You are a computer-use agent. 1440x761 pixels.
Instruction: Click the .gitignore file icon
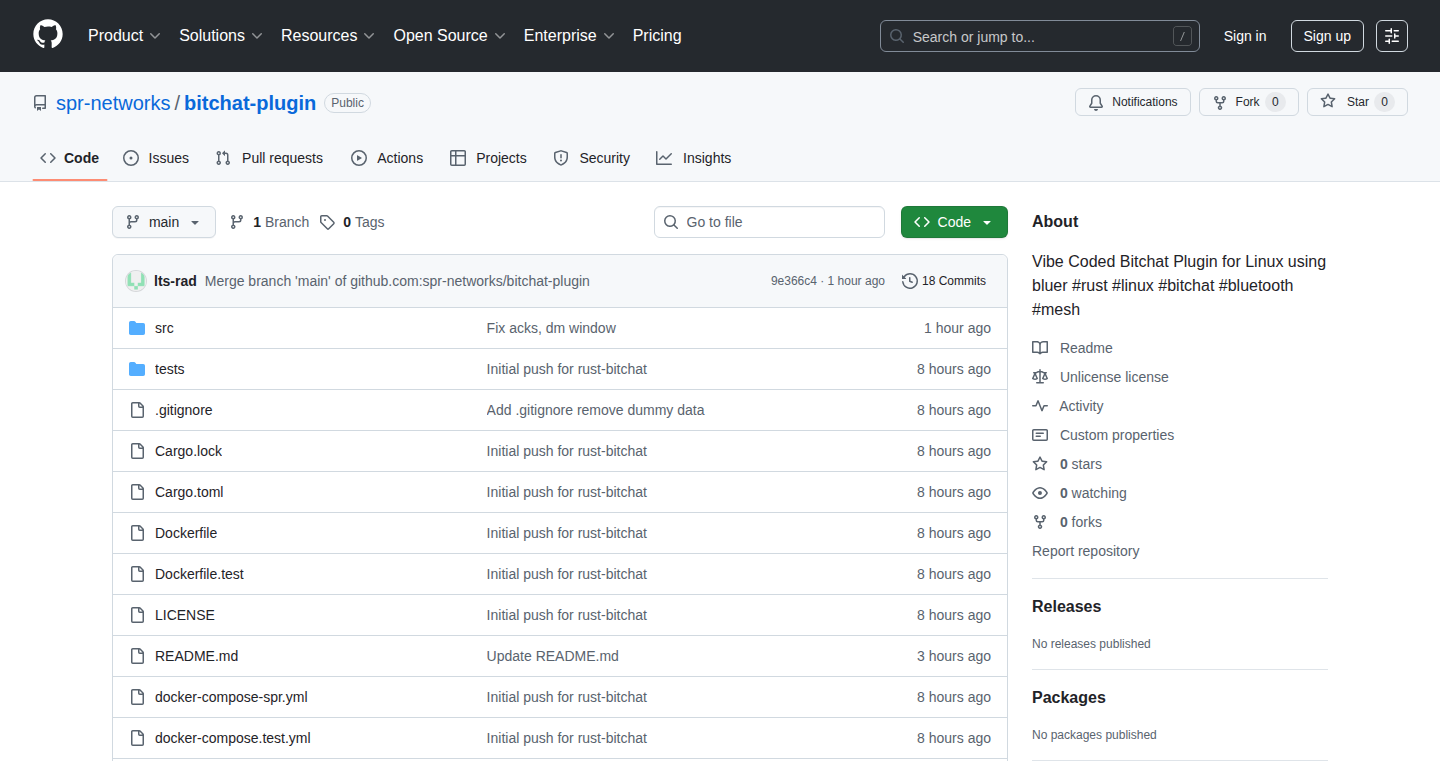point(137,410)
